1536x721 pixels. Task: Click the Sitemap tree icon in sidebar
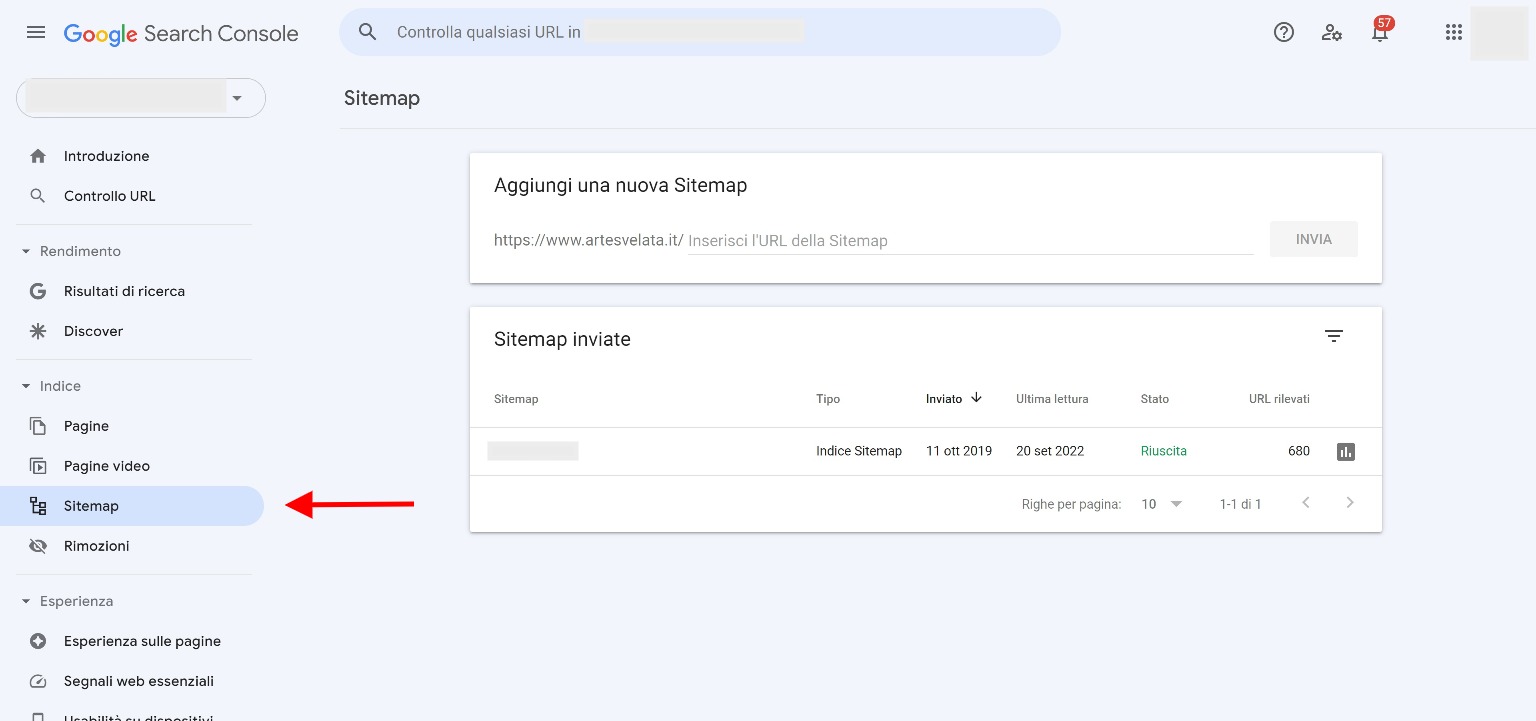pyautogui.click(x=38, y=506)
